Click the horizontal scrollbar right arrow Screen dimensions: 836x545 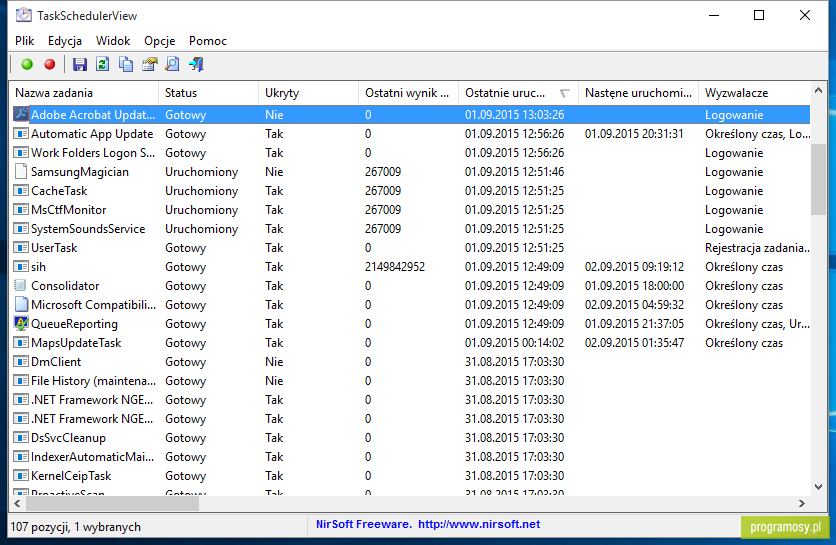[x=801, y=503]
